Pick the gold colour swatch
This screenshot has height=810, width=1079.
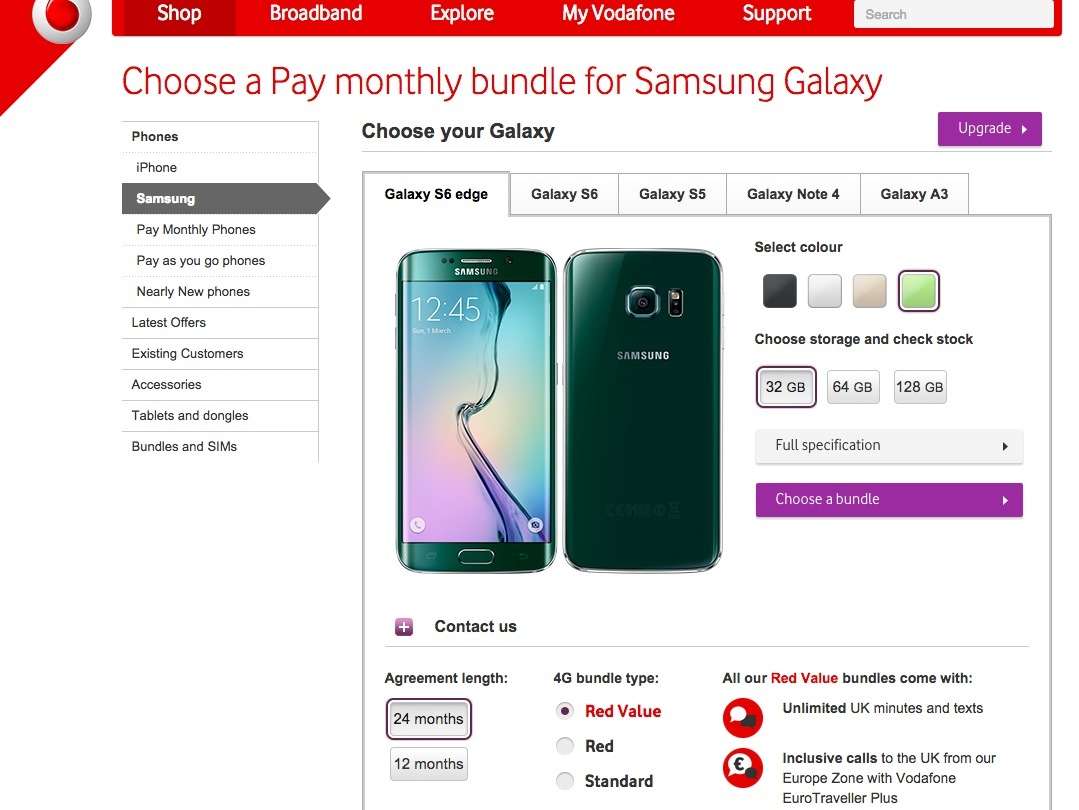tap(869, 291)
